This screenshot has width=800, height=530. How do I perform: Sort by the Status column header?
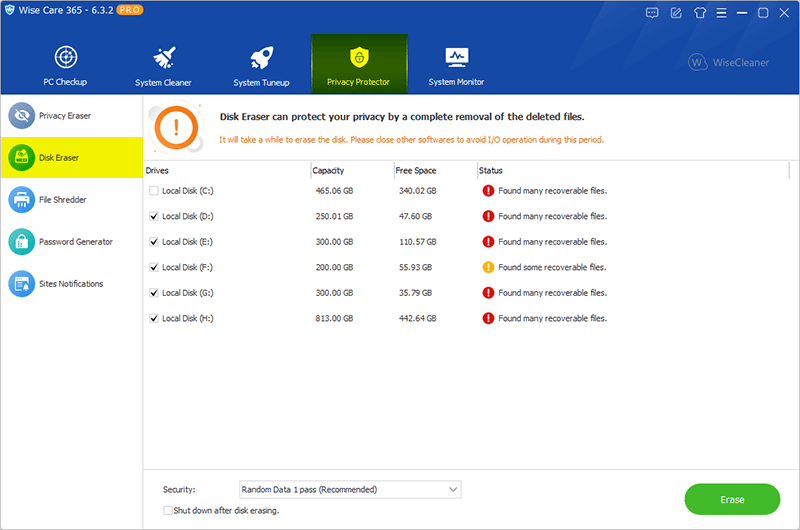(x=633, y=170)
